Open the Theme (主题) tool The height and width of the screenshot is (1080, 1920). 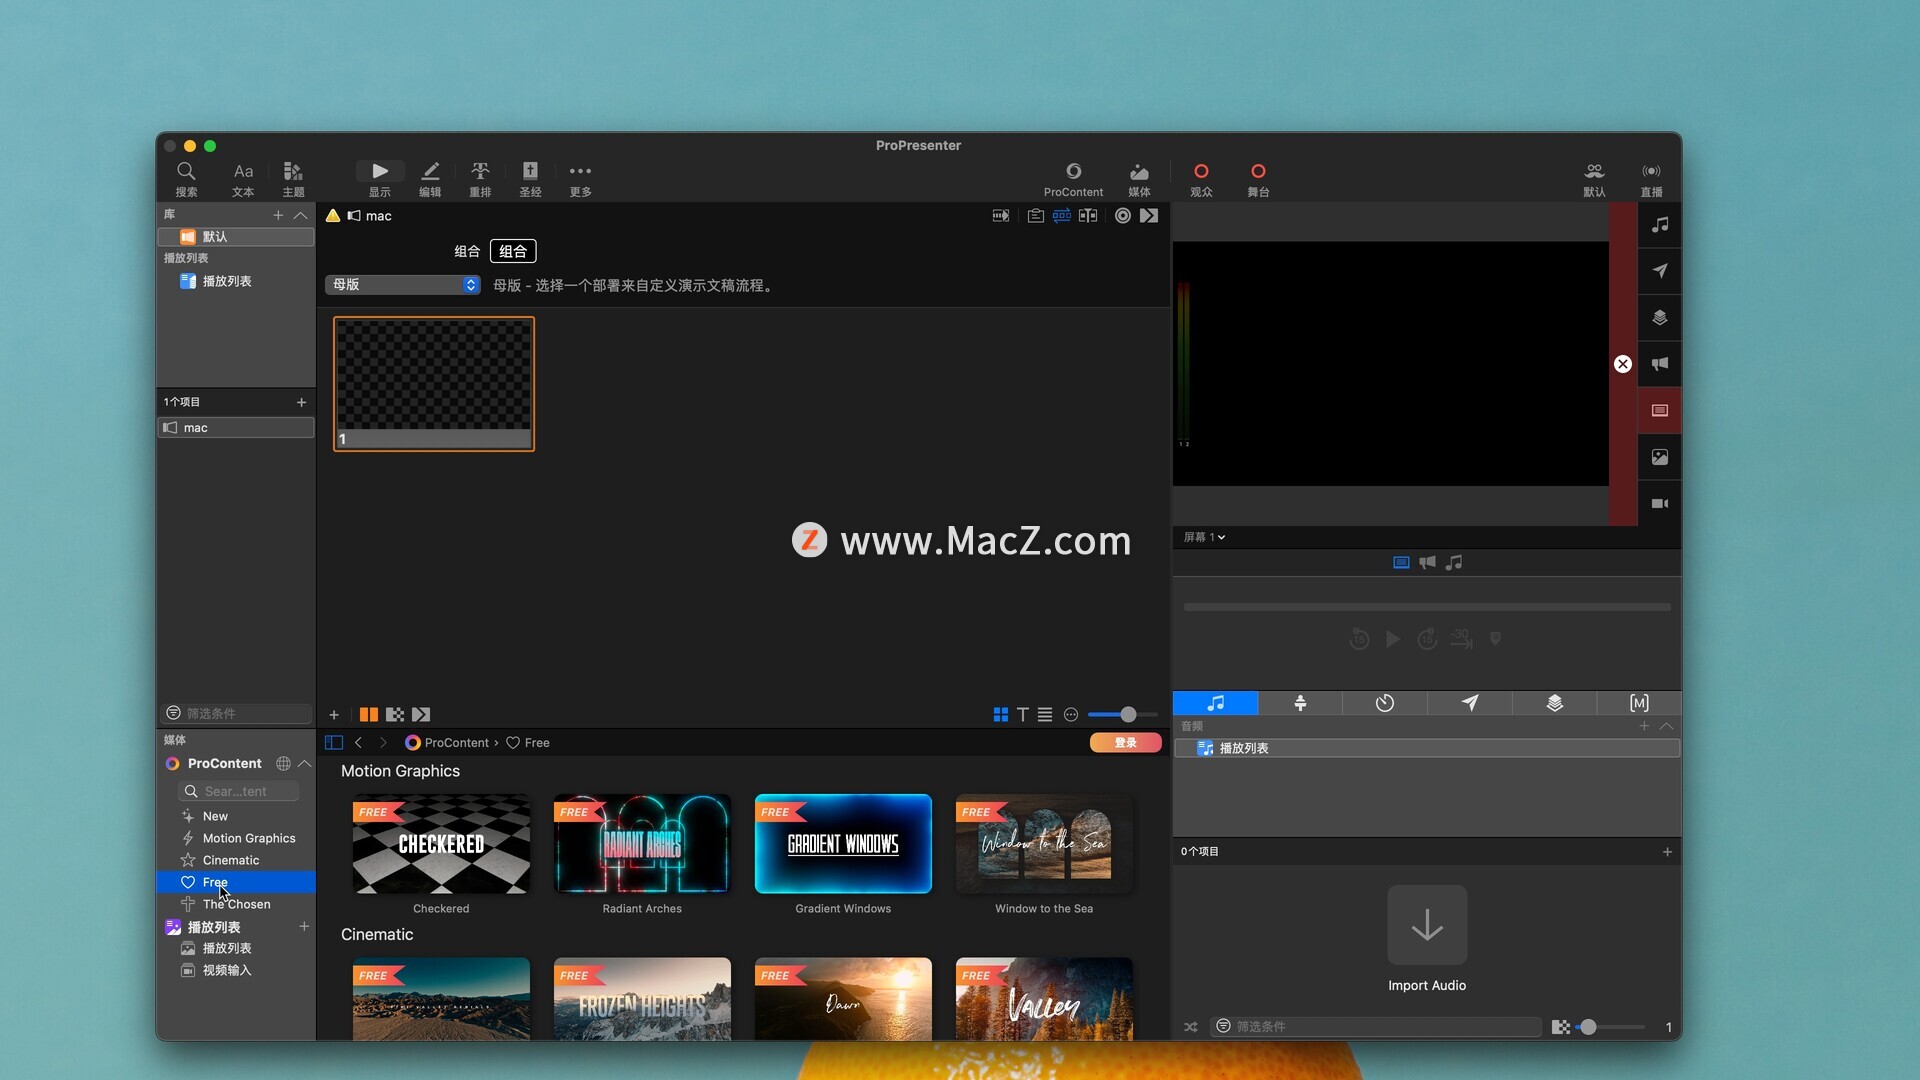coord(293,179)
